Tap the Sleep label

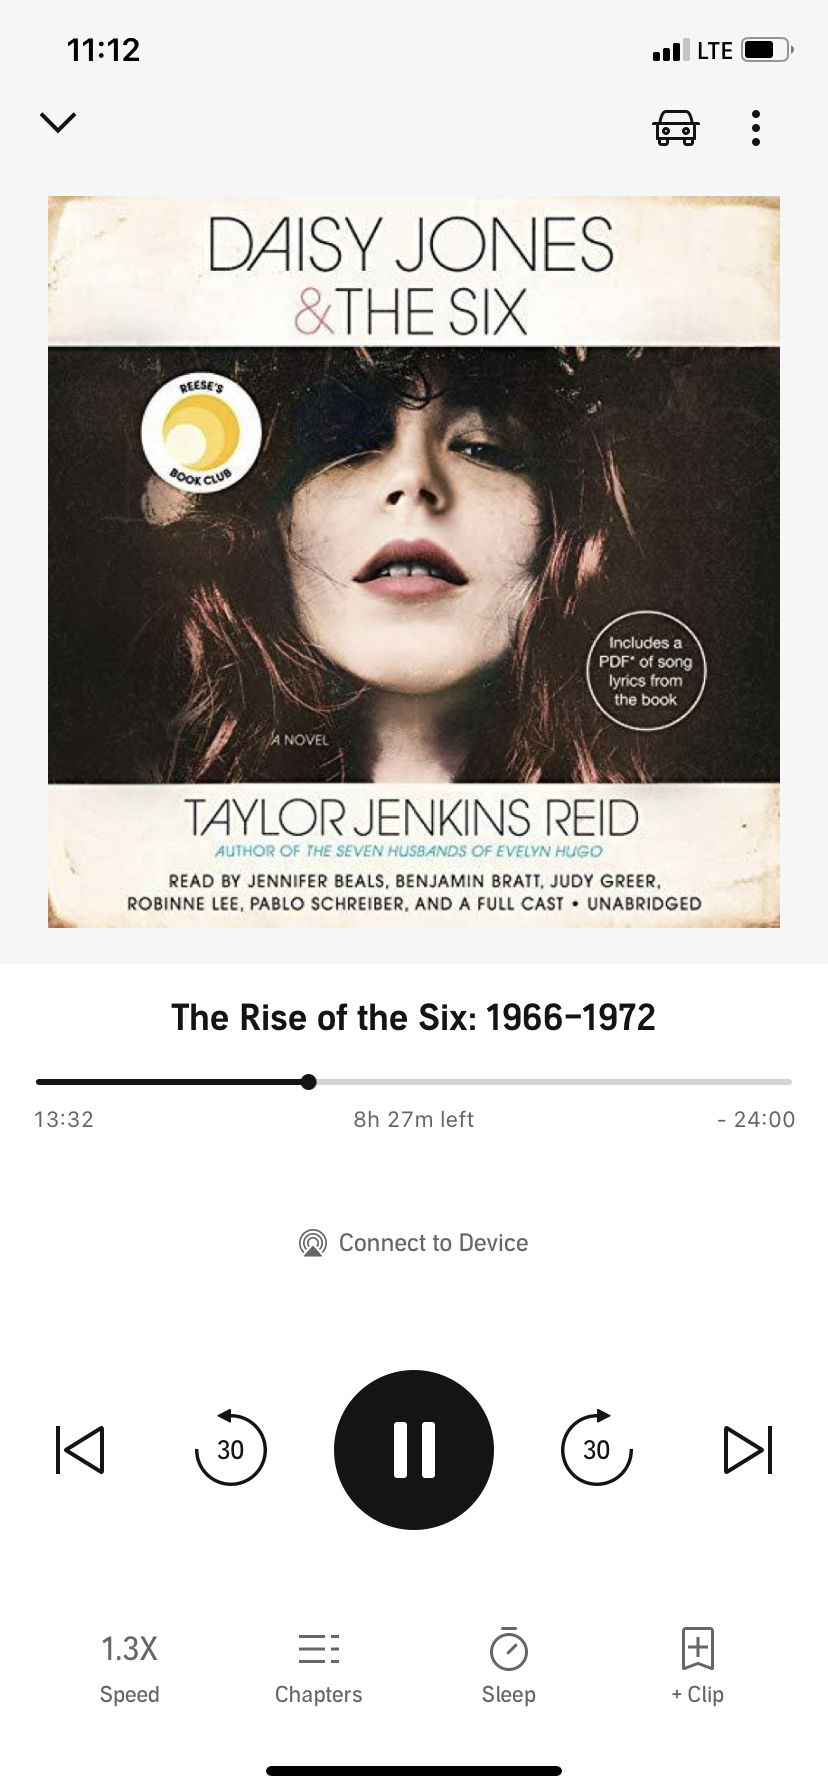[x=509, y=1694]
